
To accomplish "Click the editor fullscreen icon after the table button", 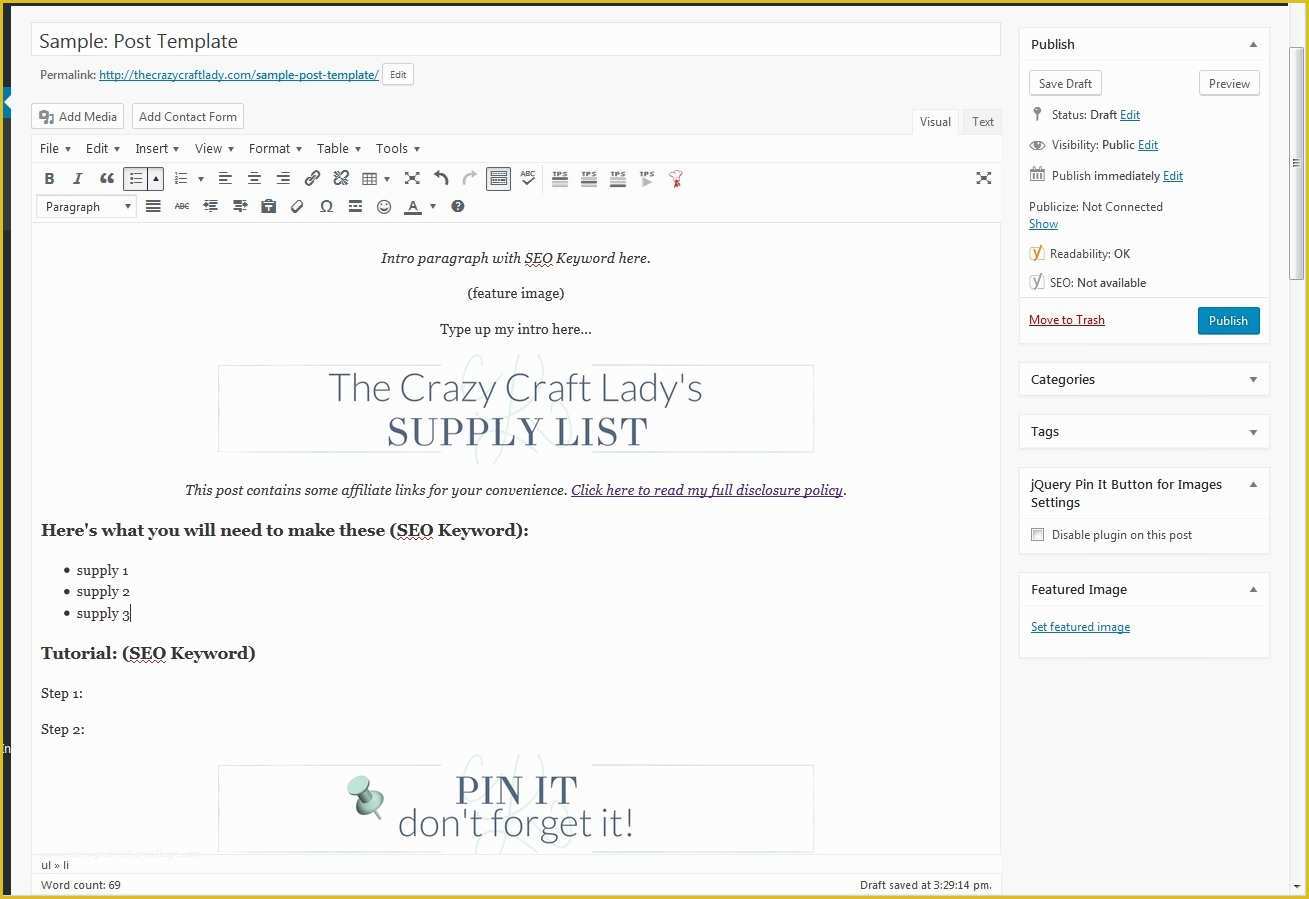I will click(x=412, y=178).
